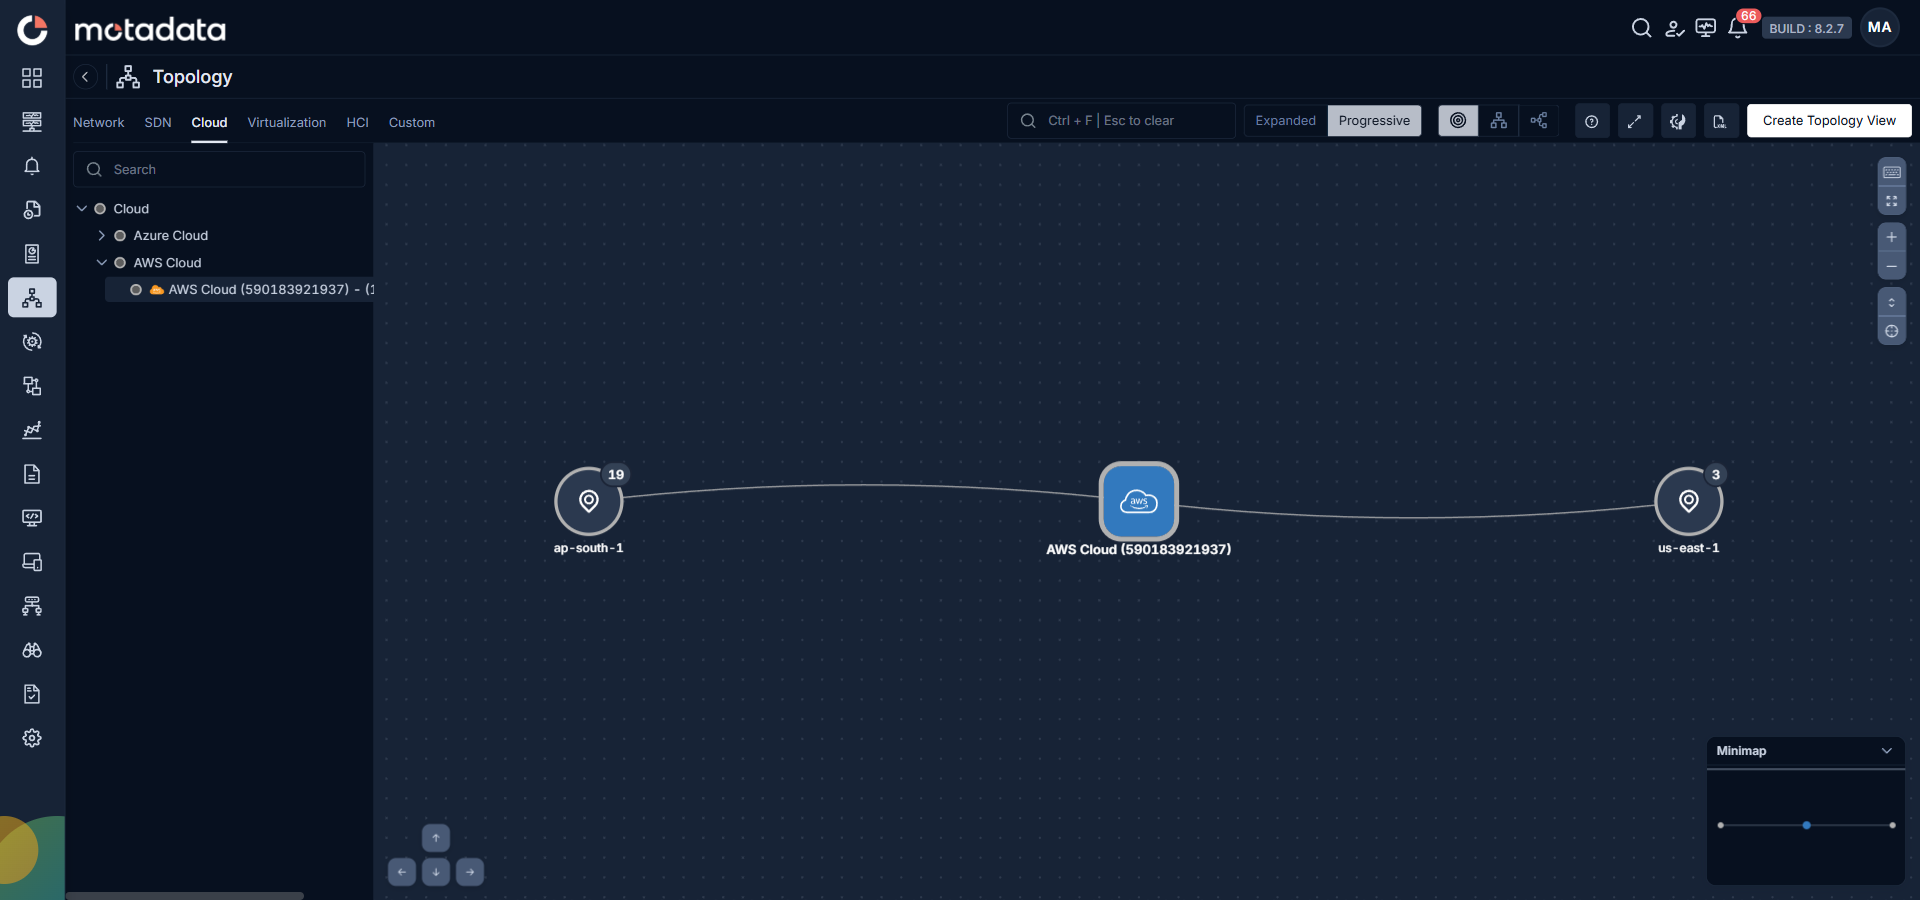Select AWS Cloud (590183921937) tree row
This screenshot has width=1920, height=900.
point(240,290)
